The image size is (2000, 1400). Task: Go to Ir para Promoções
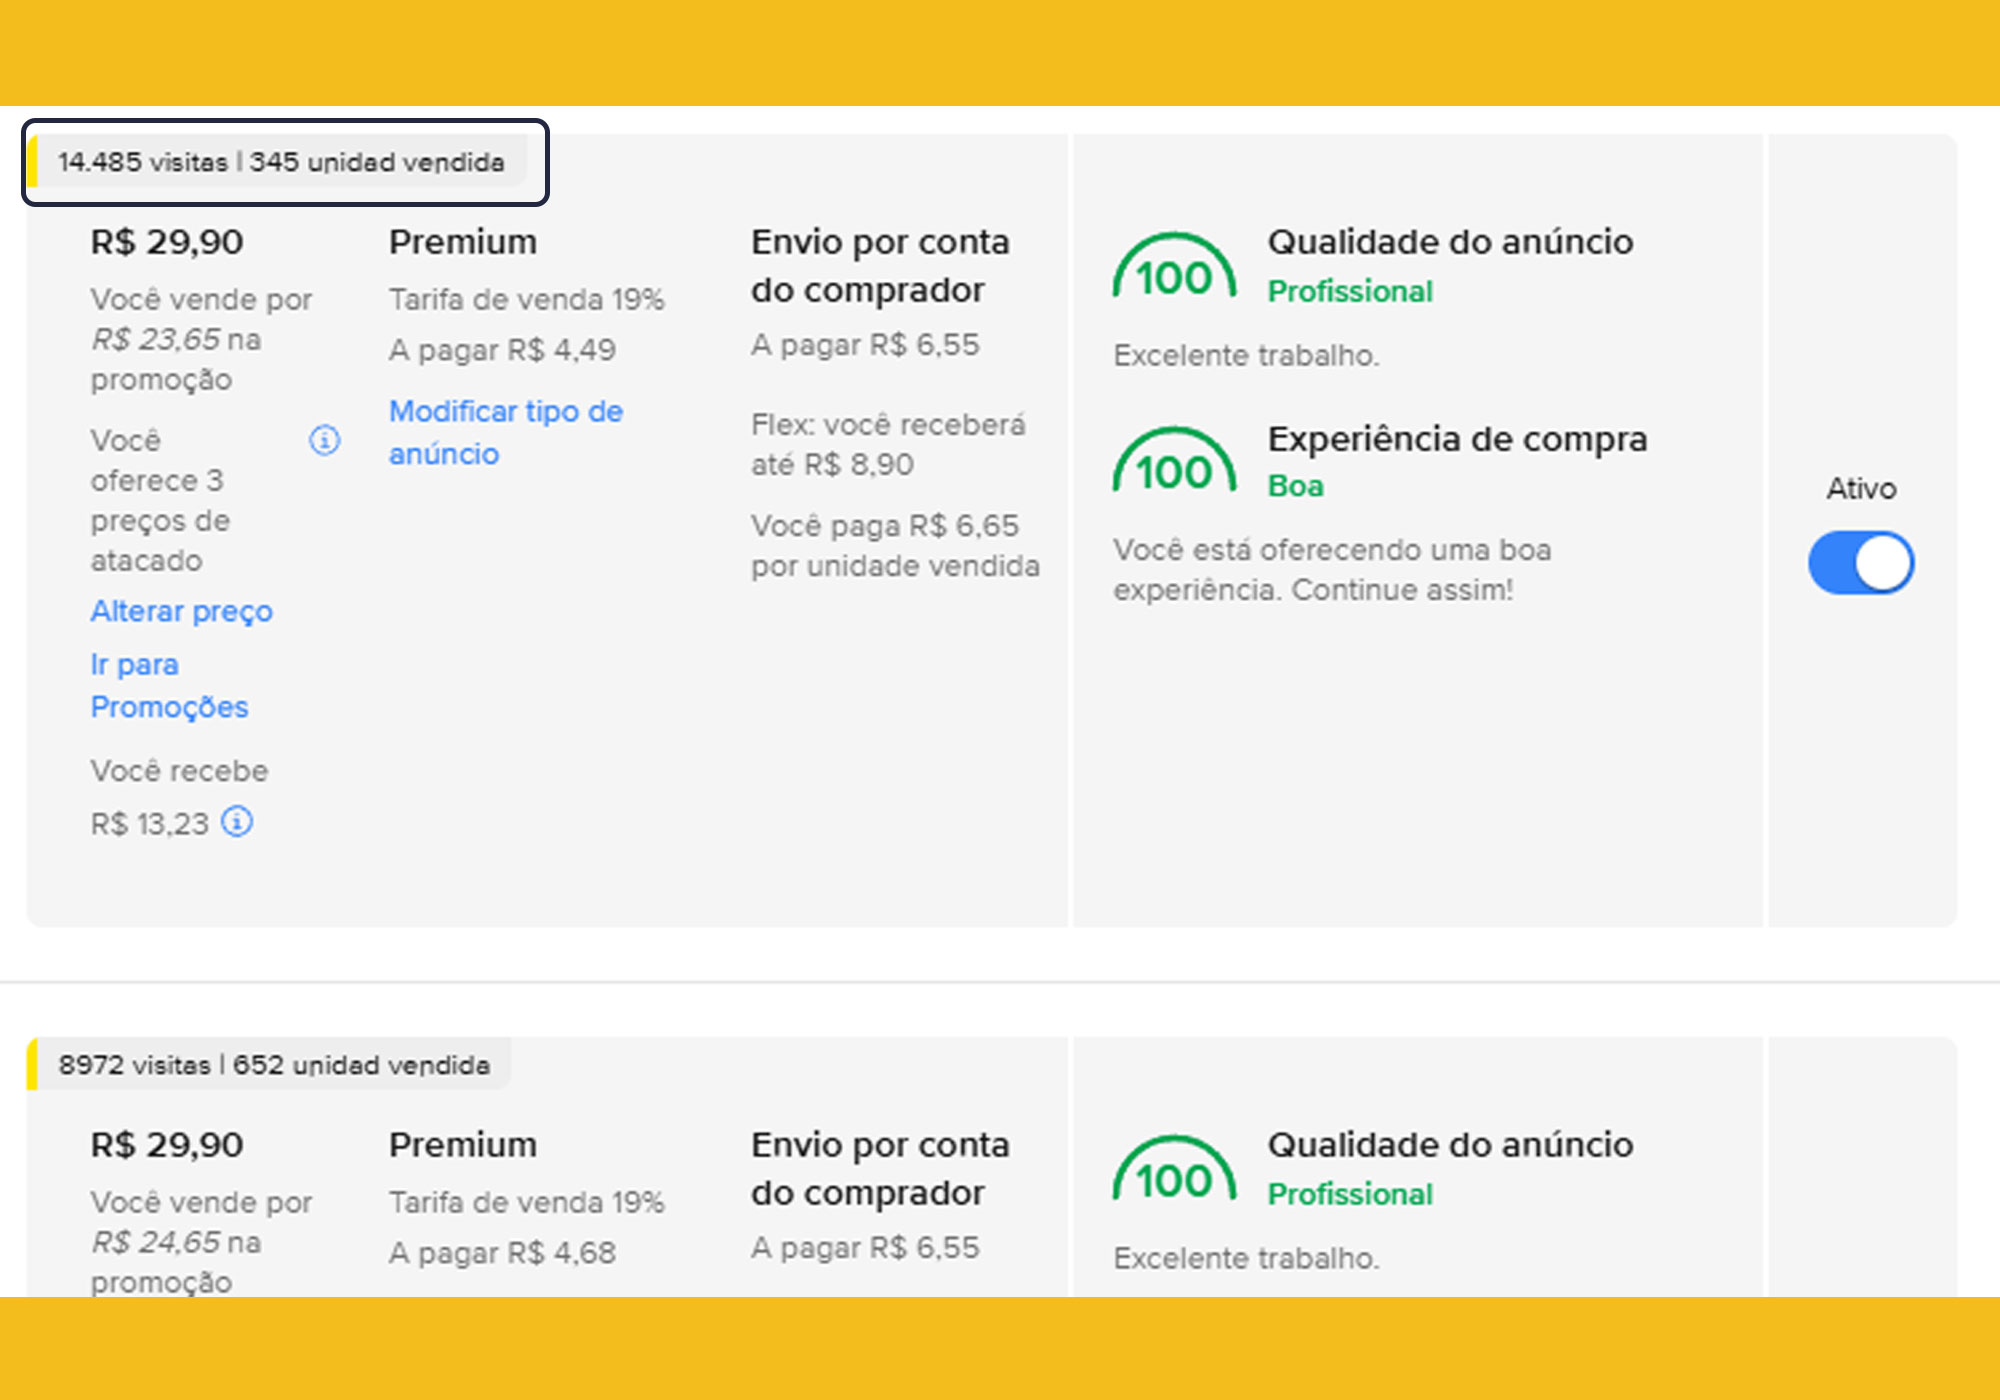(169, 686)
